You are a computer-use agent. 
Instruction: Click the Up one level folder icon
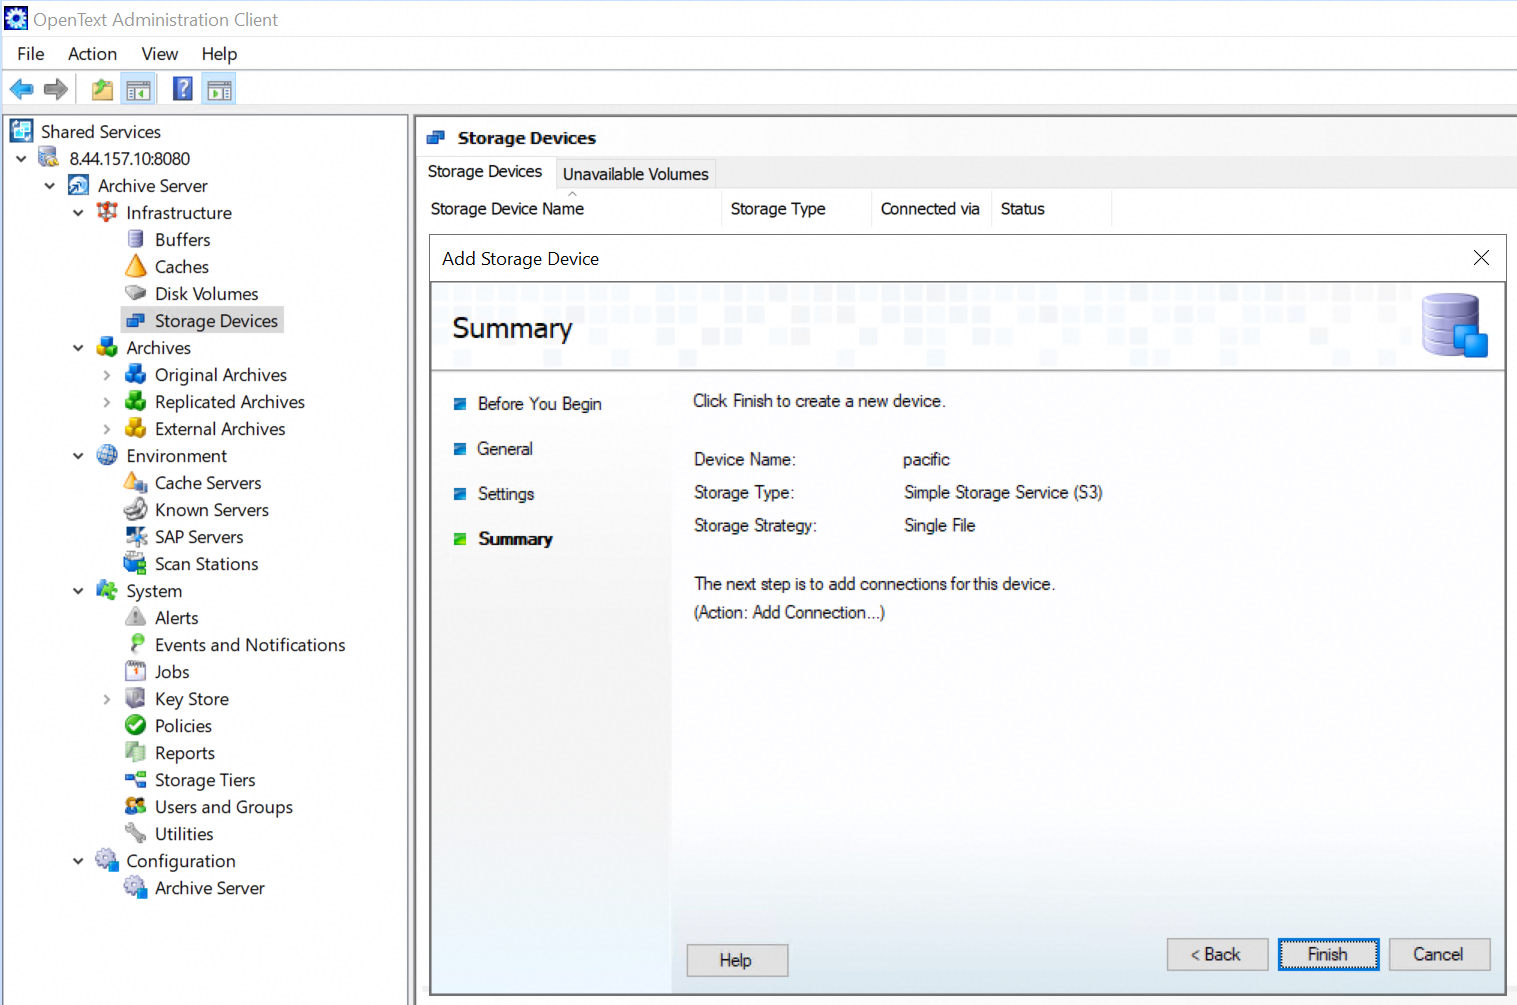[x=102, y=90]
